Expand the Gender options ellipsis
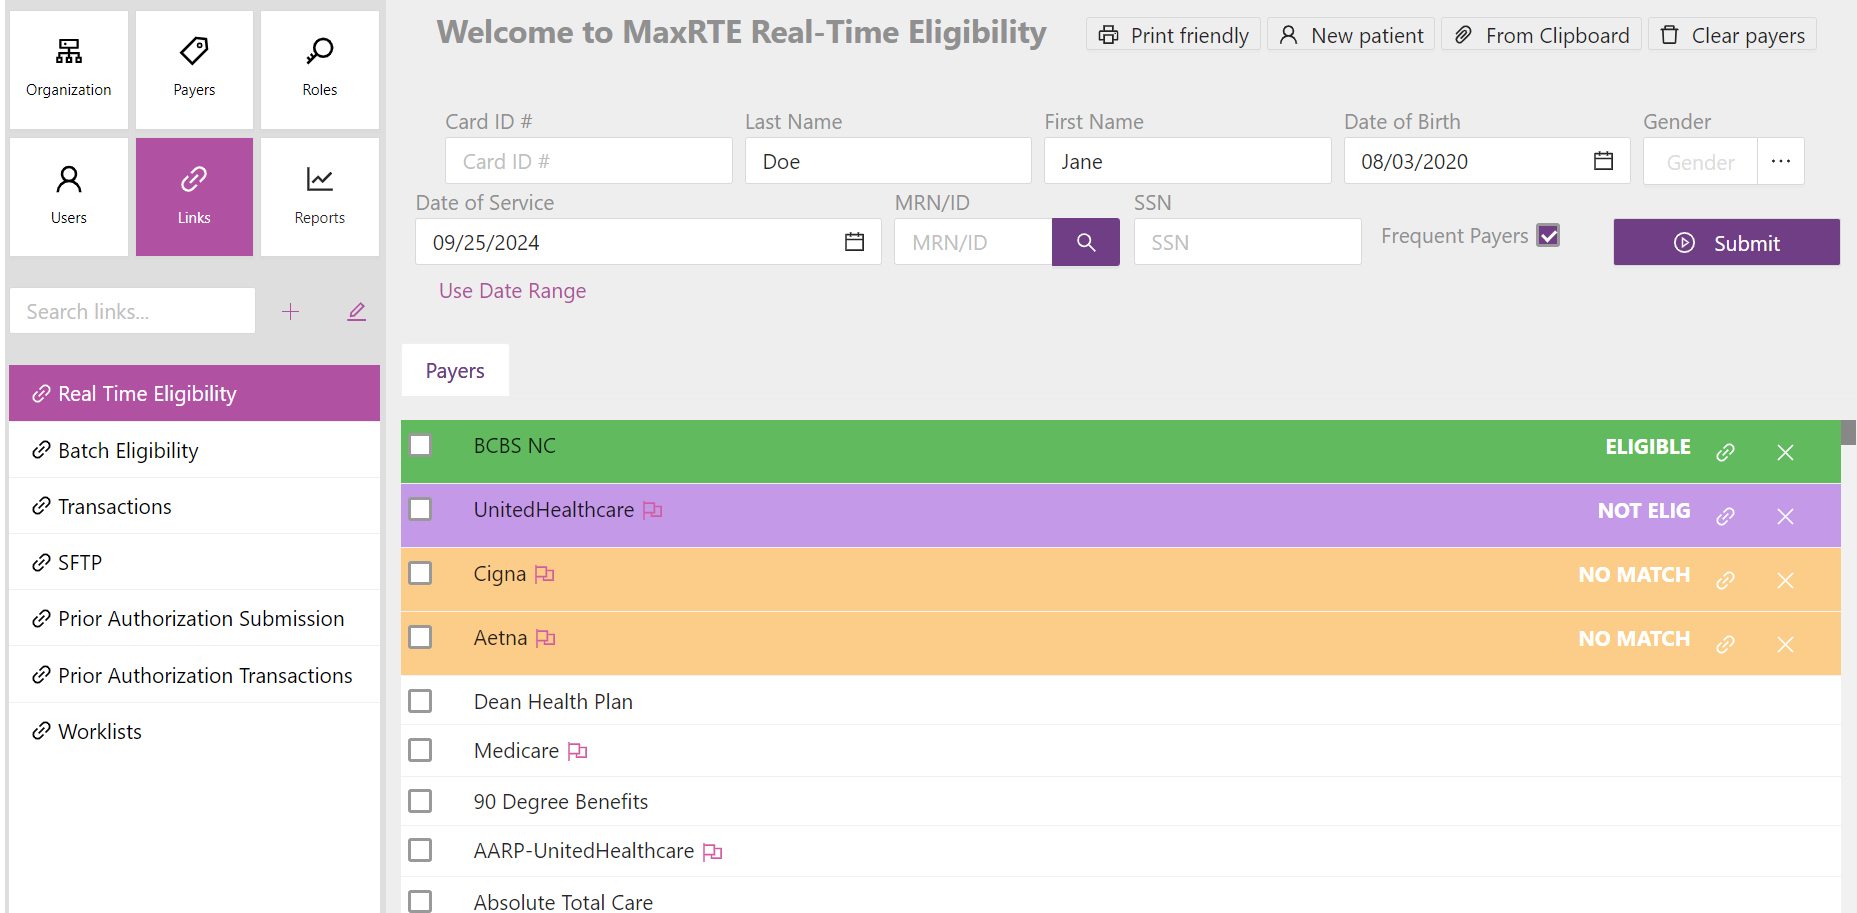 point(1781,160)
